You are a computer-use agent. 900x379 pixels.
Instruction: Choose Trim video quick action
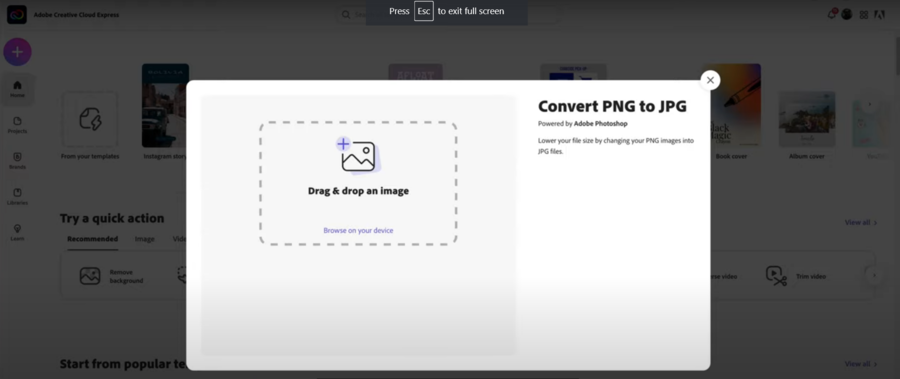(797, 276)
